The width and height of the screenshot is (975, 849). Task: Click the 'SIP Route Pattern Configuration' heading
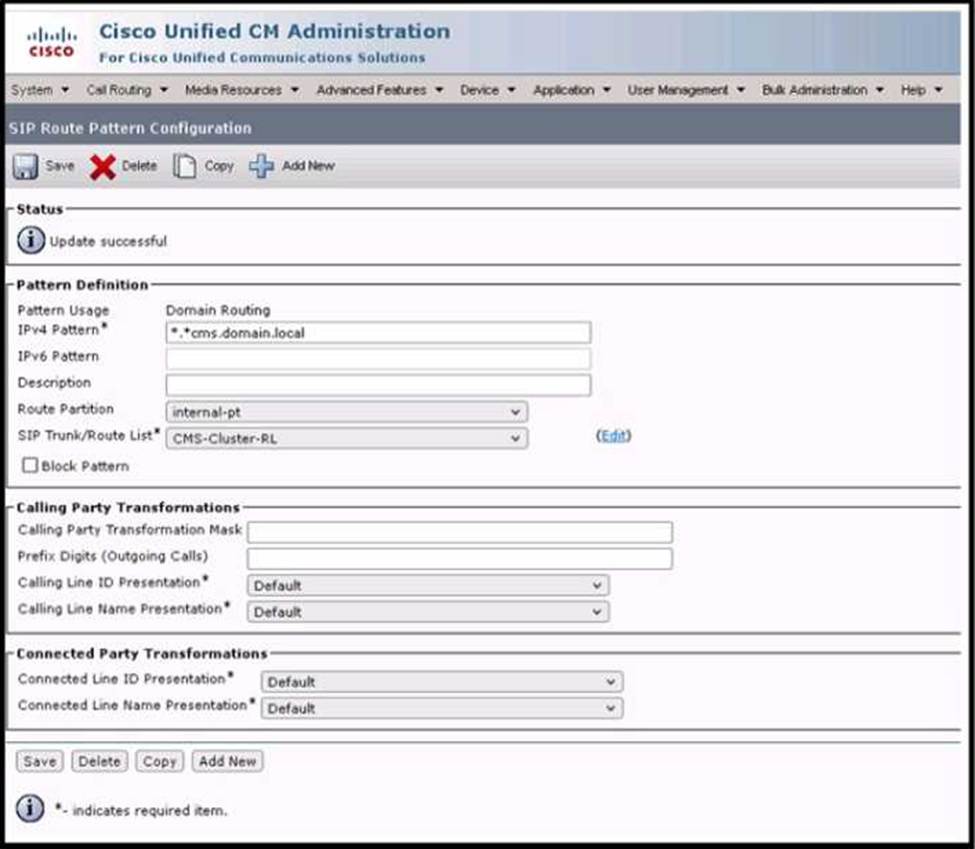[130, 128]
